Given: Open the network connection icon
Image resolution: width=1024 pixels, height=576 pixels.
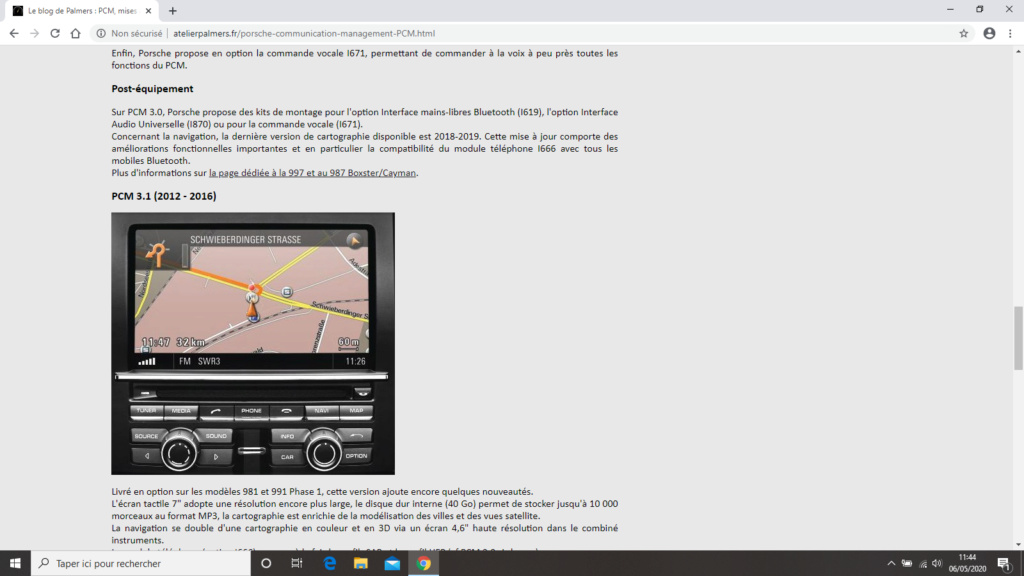Looking at the screenshot, I should coord(923,563).
